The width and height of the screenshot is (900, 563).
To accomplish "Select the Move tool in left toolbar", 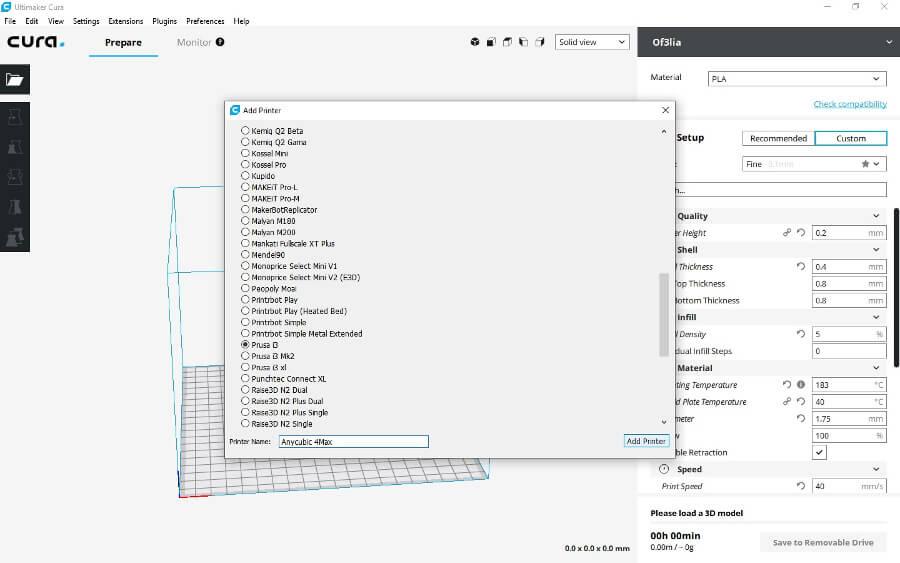I will click(15, 117).
